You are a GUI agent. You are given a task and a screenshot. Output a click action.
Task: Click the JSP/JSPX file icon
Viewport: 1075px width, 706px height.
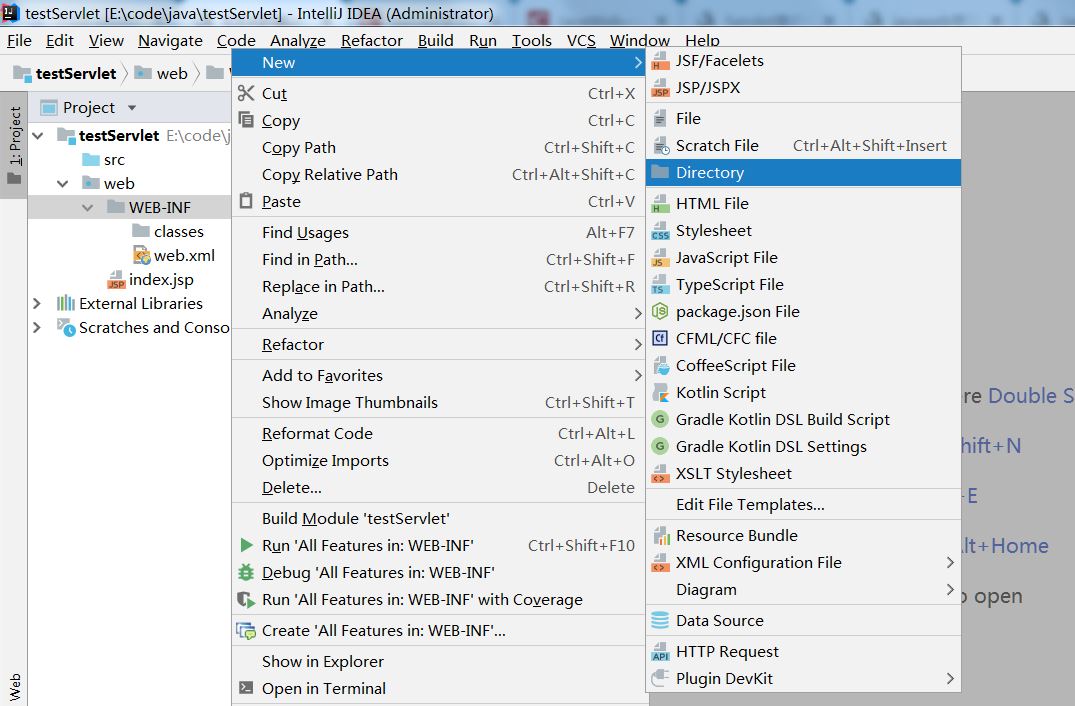coord(660,87)
